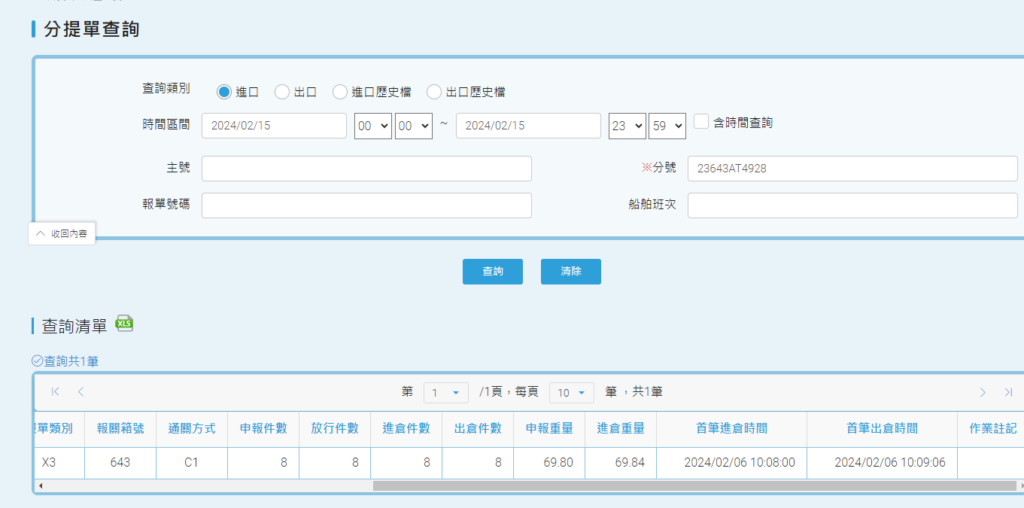The image size is (1024, 508).
Task: Export query list to XLS file
Action: tap(125, 324)
